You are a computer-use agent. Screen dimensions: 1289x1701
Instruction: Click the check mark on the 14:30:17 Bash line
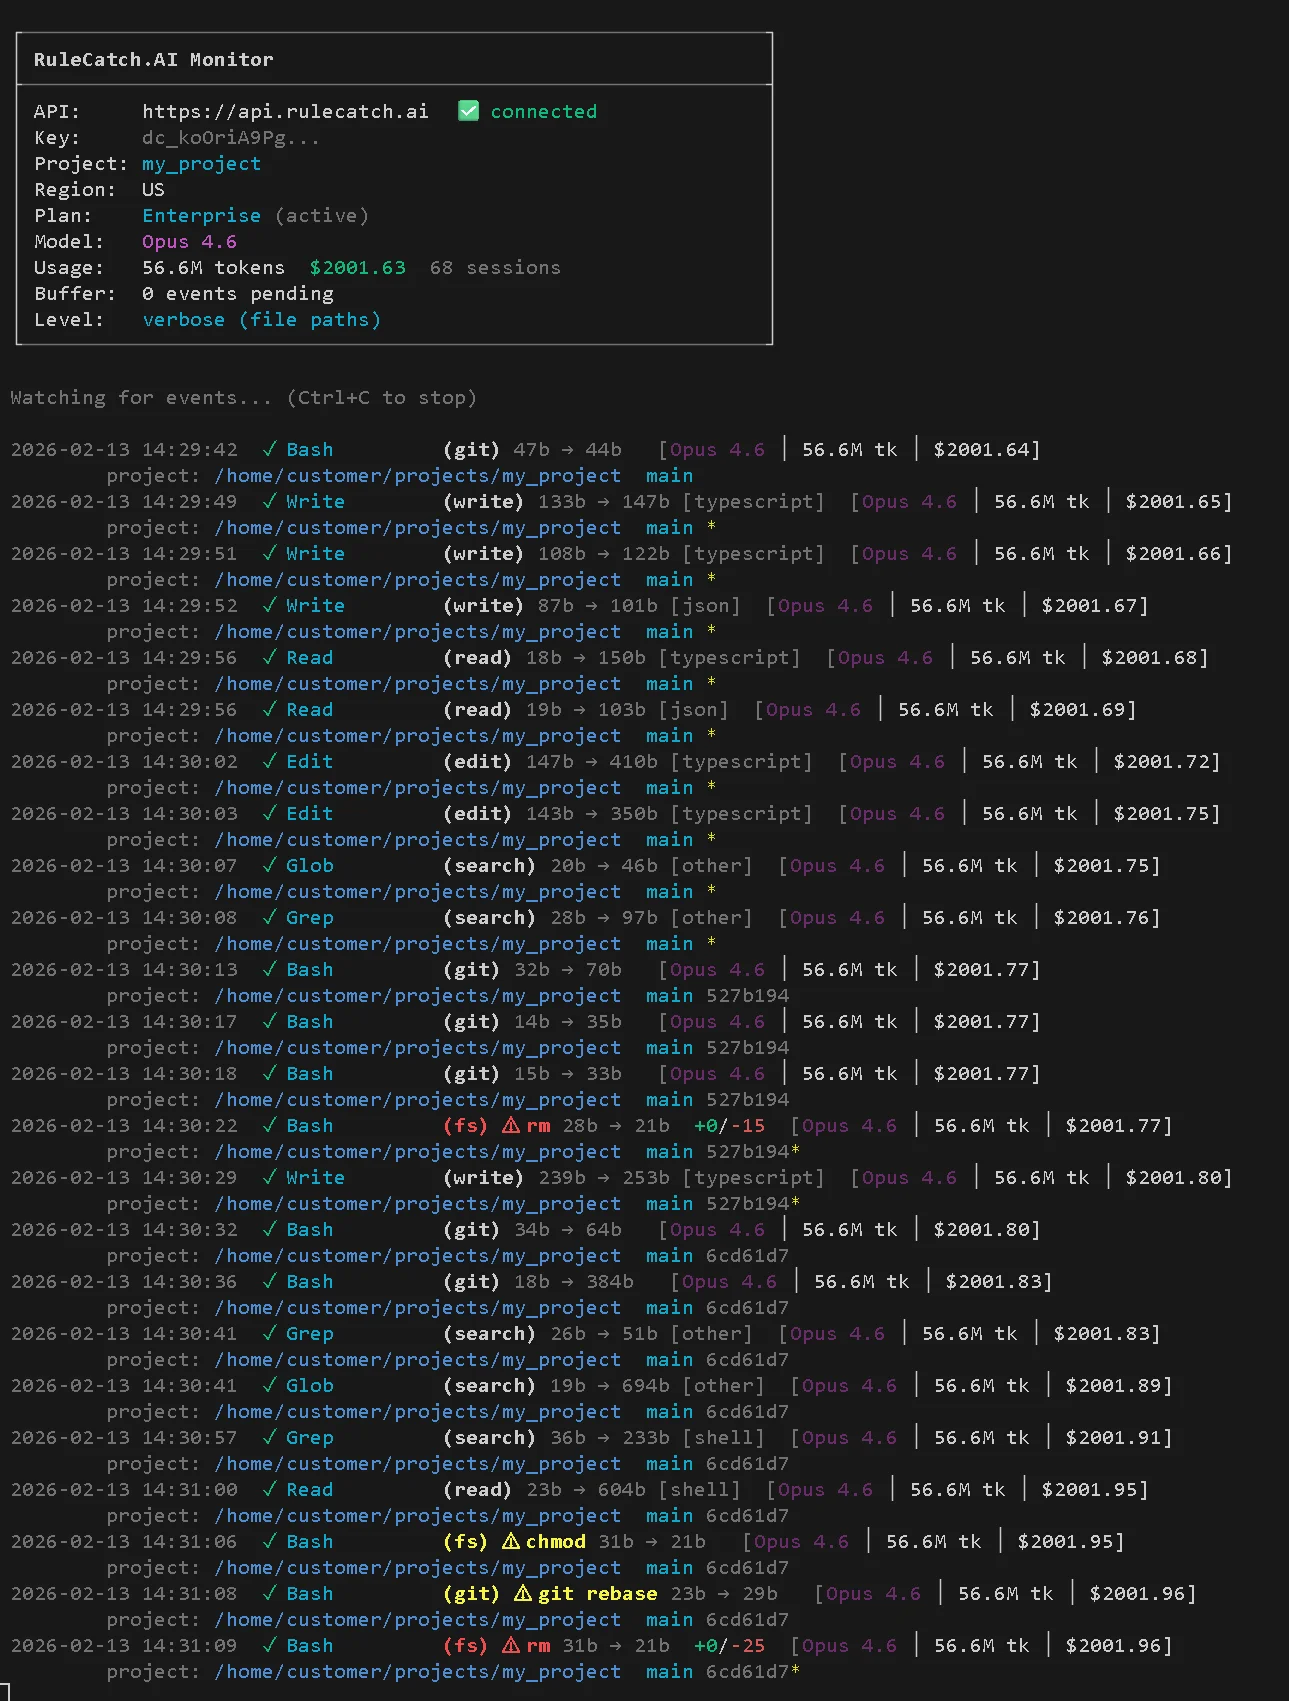coord(269,1021)
